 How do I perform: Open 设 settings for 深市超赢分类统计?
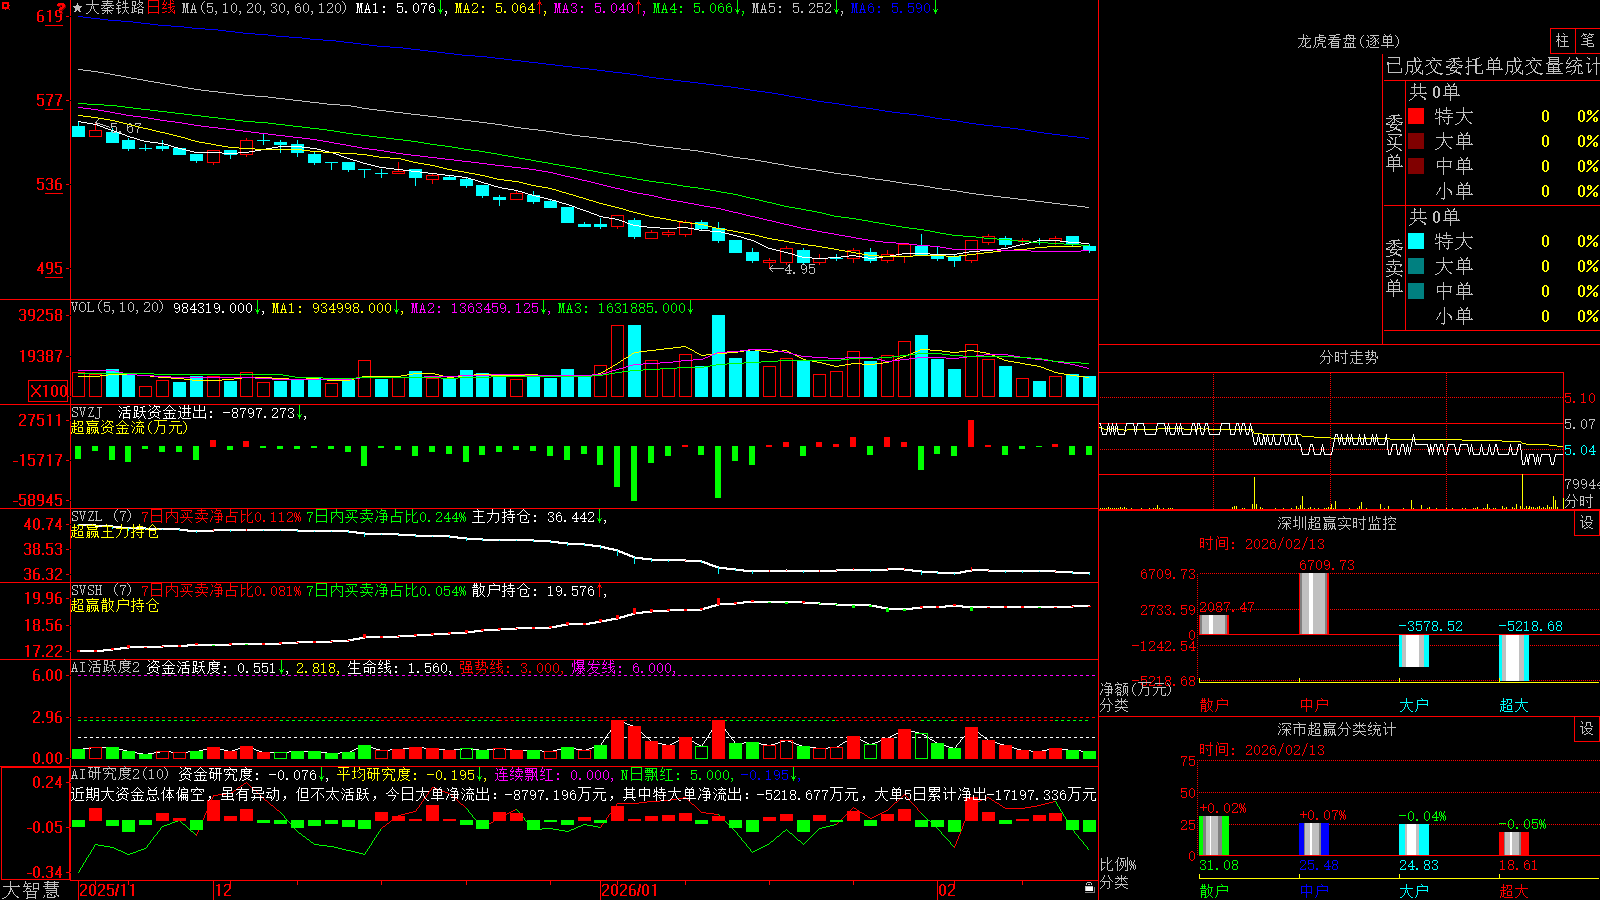coord(1587,729)
